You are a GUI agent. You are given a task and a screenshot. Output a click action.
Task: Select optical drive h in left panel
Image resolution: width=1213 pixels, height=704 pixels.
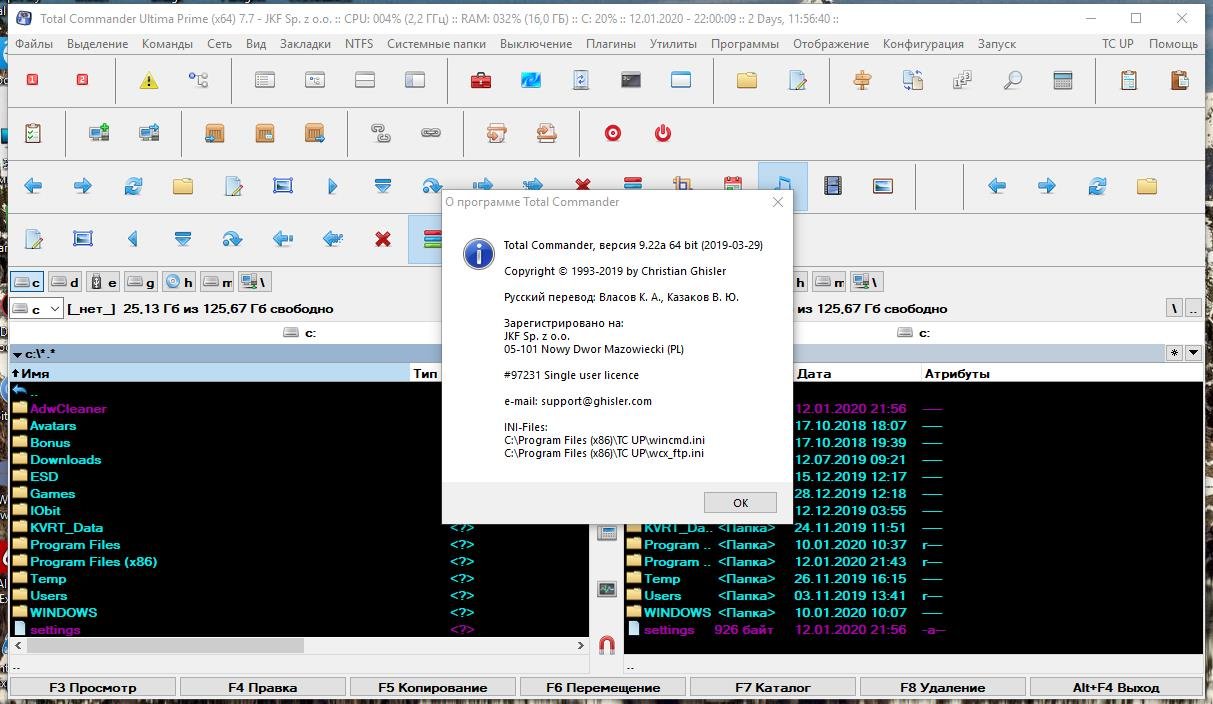(180, 282)
